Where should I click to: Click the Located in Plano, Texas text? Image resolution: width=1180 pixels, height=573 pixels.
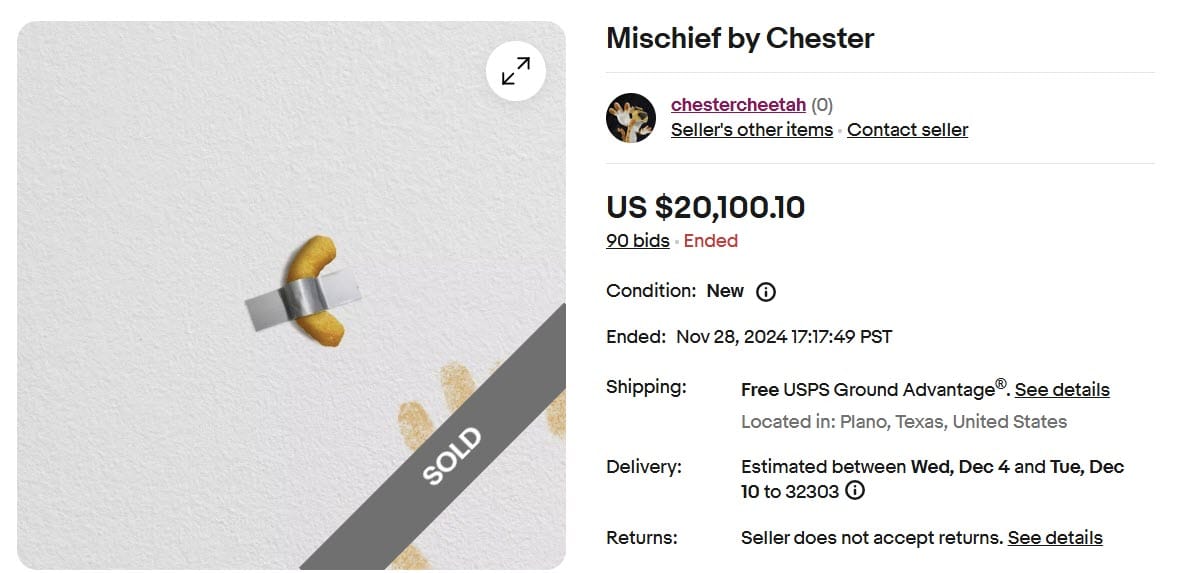click(x=903, y=422)
